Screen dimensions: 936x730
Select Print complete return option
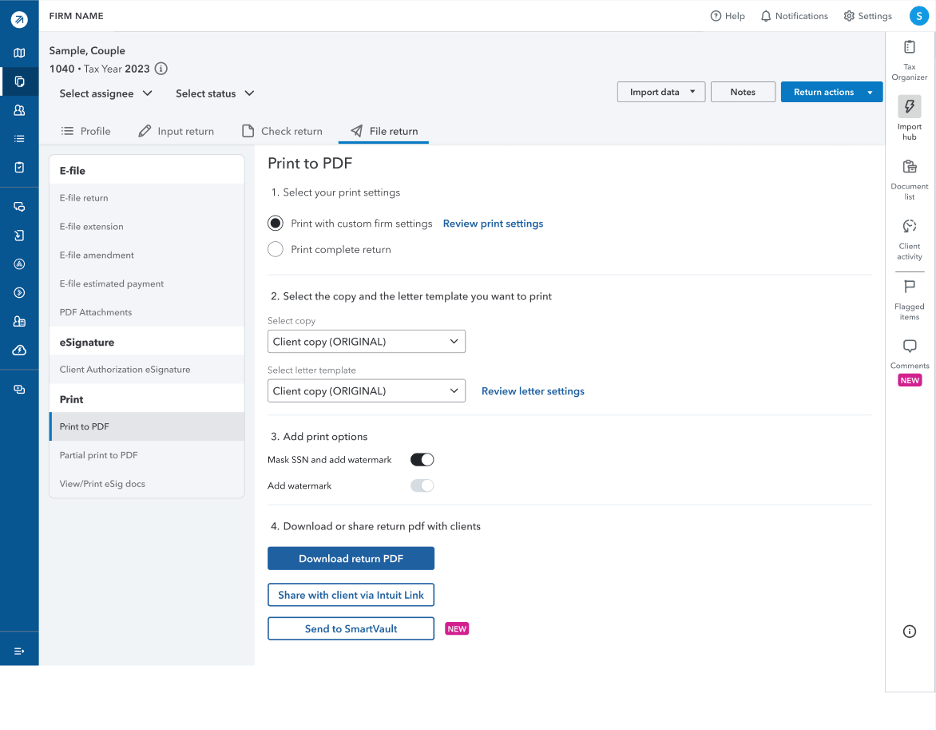click(275, 250)
